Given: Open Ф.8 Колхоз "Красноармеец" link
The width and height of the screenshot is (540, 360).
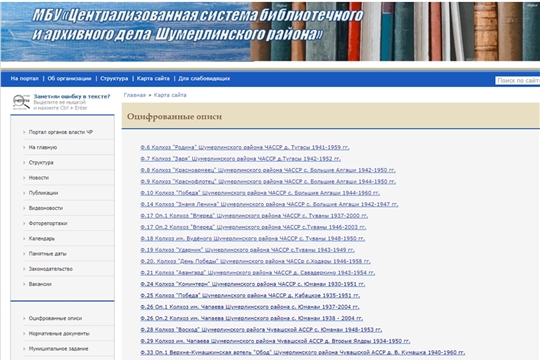Looking at the screenshot, I should (x=268, y=170).
